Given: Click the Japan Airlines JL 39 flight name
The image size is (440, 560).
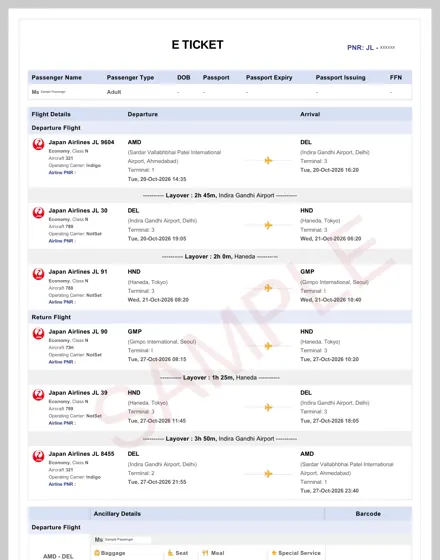Looking at the screenshot, I should tap(78, 392).
